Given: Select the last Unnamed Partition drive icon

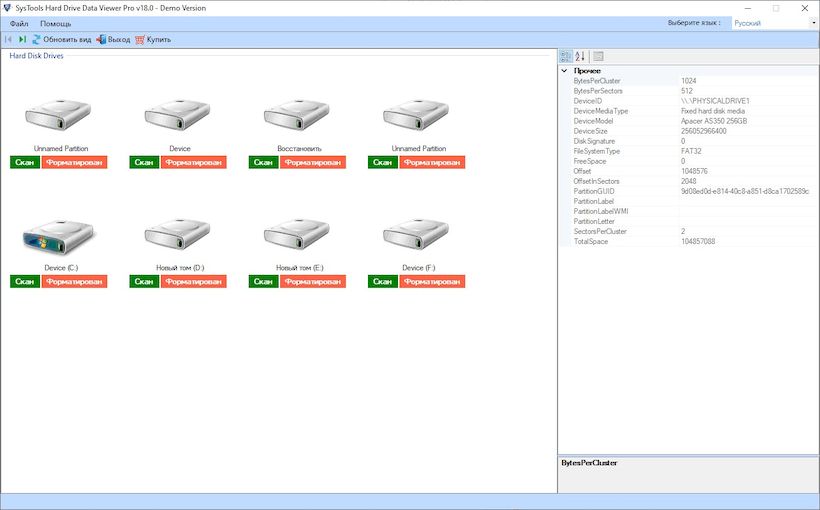Looking at the screenshot, I should [x=416, y=115].
